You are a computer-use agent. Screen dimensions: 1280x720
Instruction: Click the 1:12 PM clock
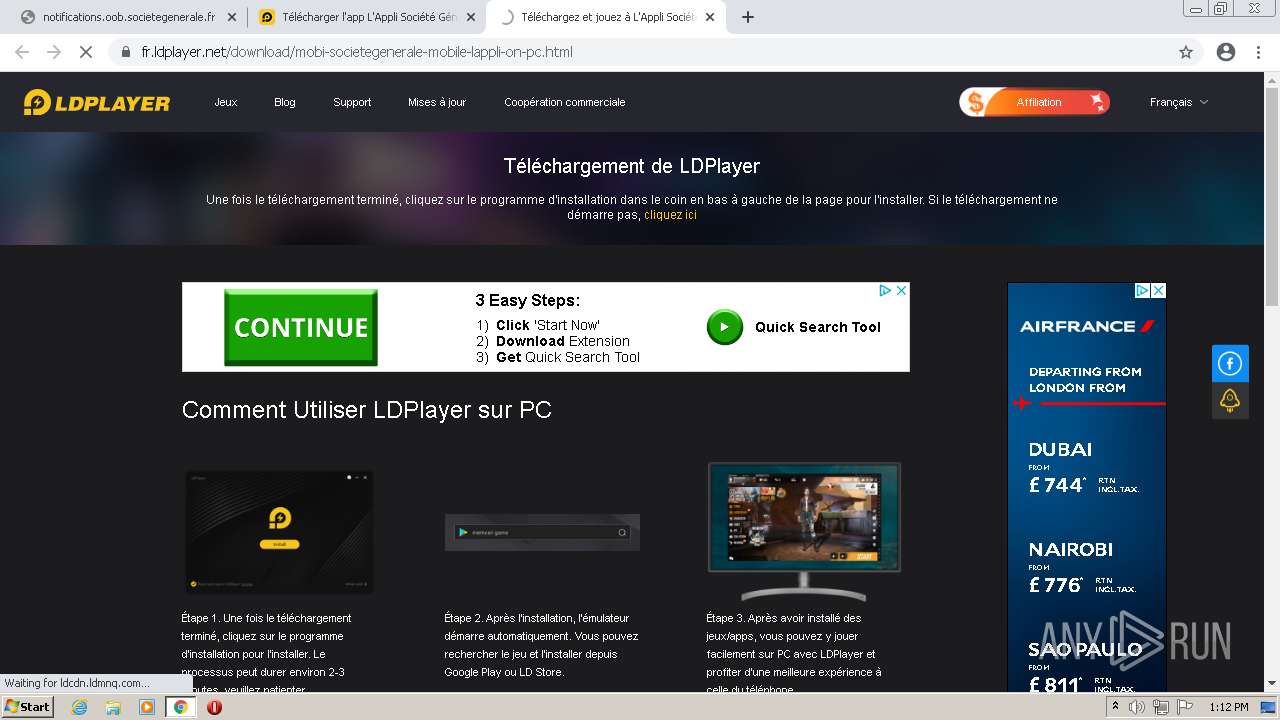pyautogui.click(x=1229, y=707)
